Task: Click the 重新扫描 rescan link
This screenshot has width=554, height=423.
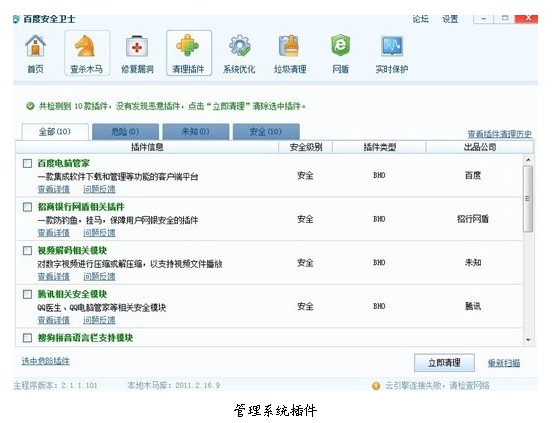Action: [x=504, y=363]
